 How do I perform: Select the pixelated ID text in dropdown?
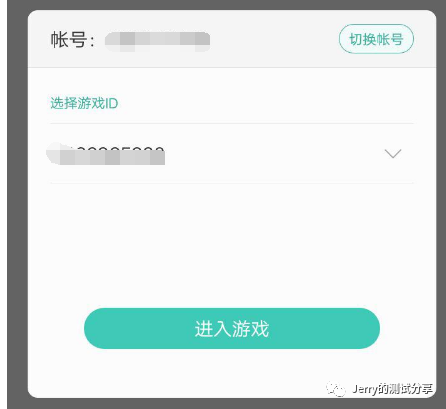[106, 154]
